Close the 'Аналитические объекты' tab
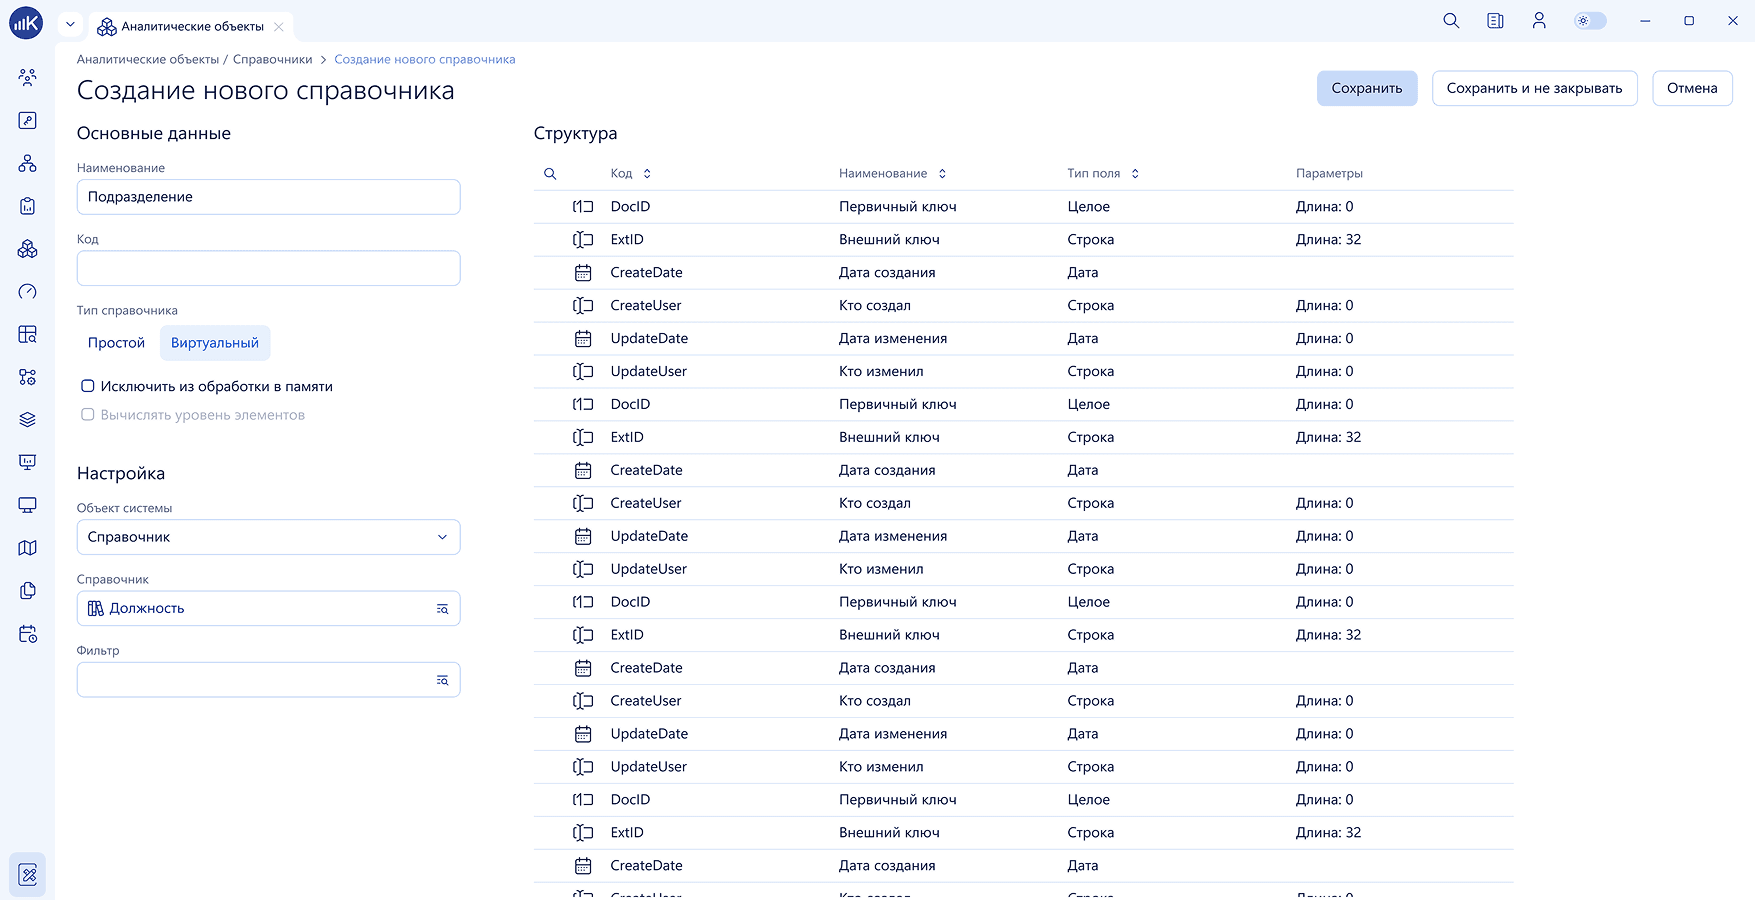This screenshot has height=900, width=1755. (x=279, y=27)
